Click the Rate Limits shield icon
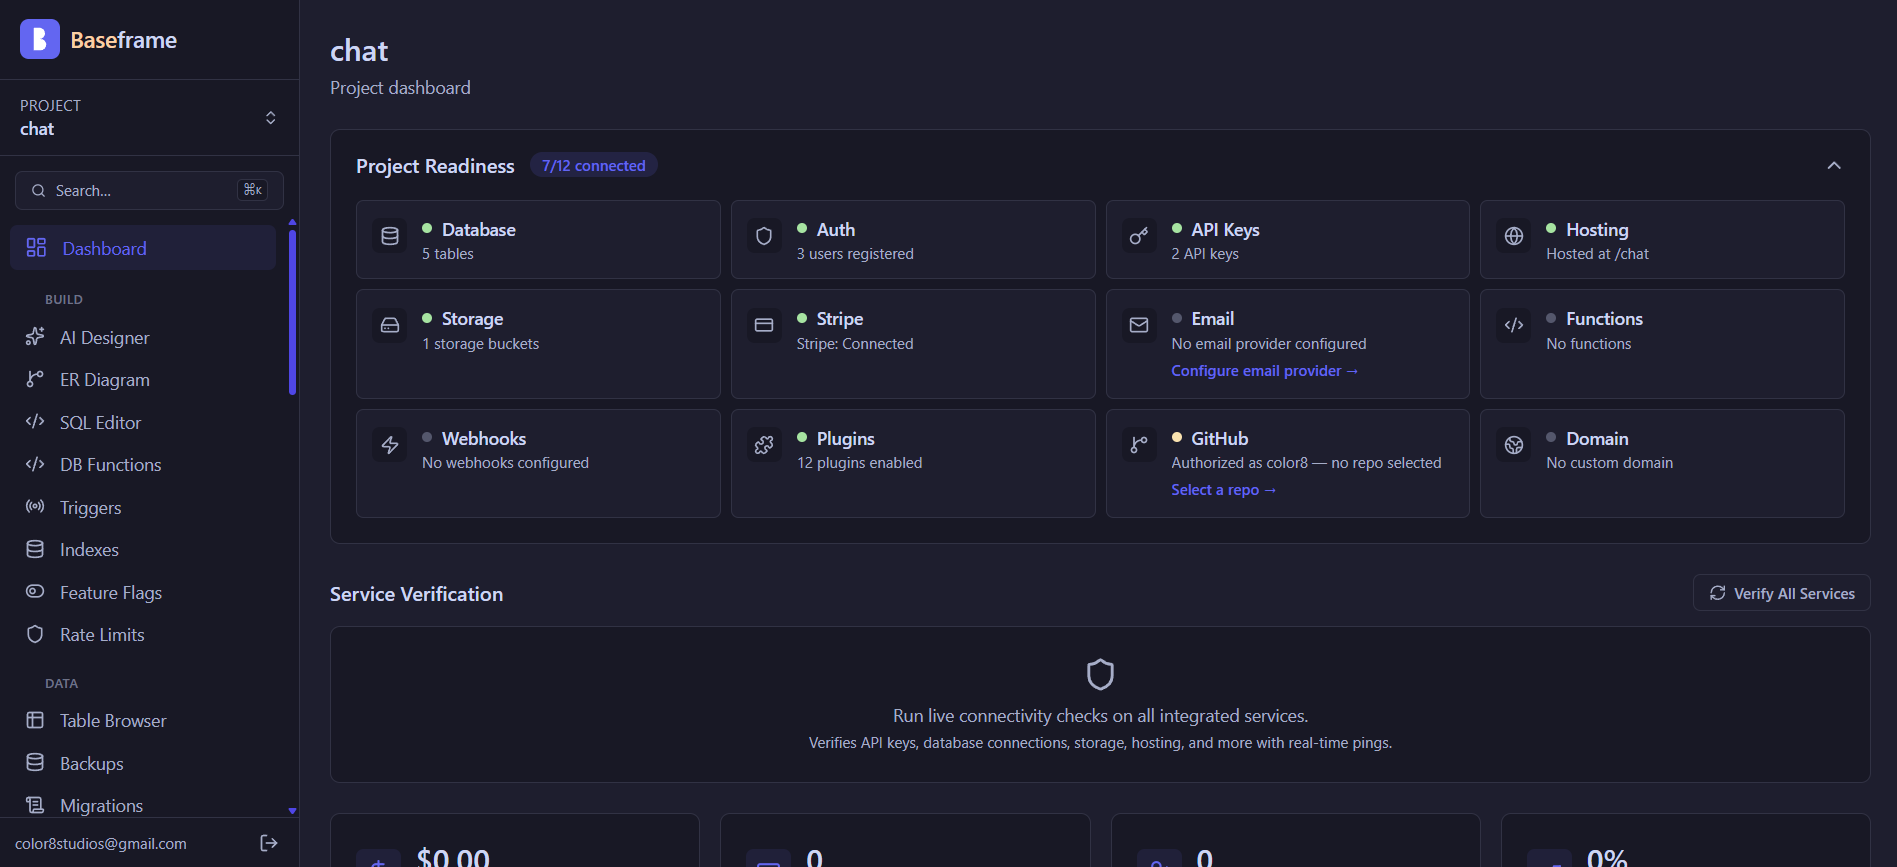The height and width of the screenshot is (867, 1897). [x=35, y=634]
